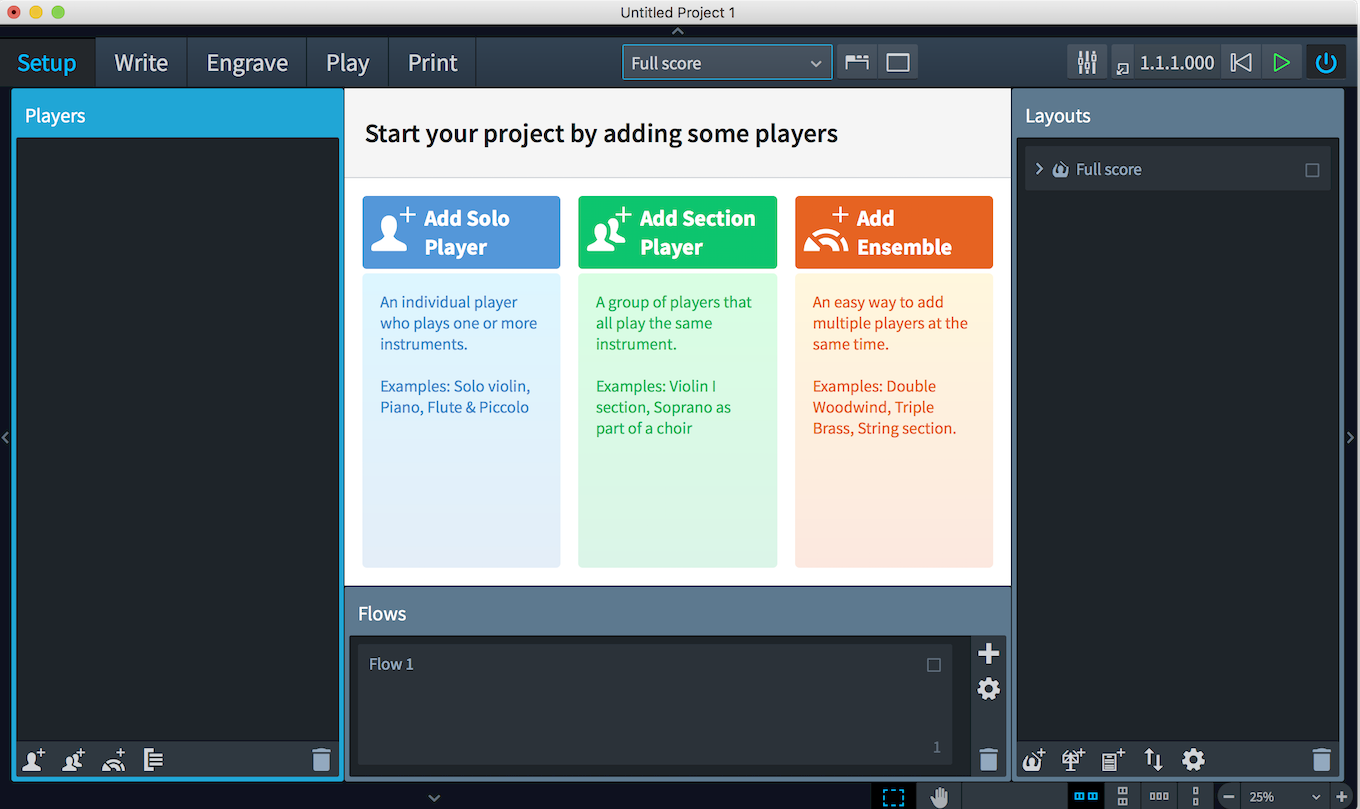The image size is (1360, 809).
Task: Toggle the blue activate project power button
Action: pos(1326,62)
